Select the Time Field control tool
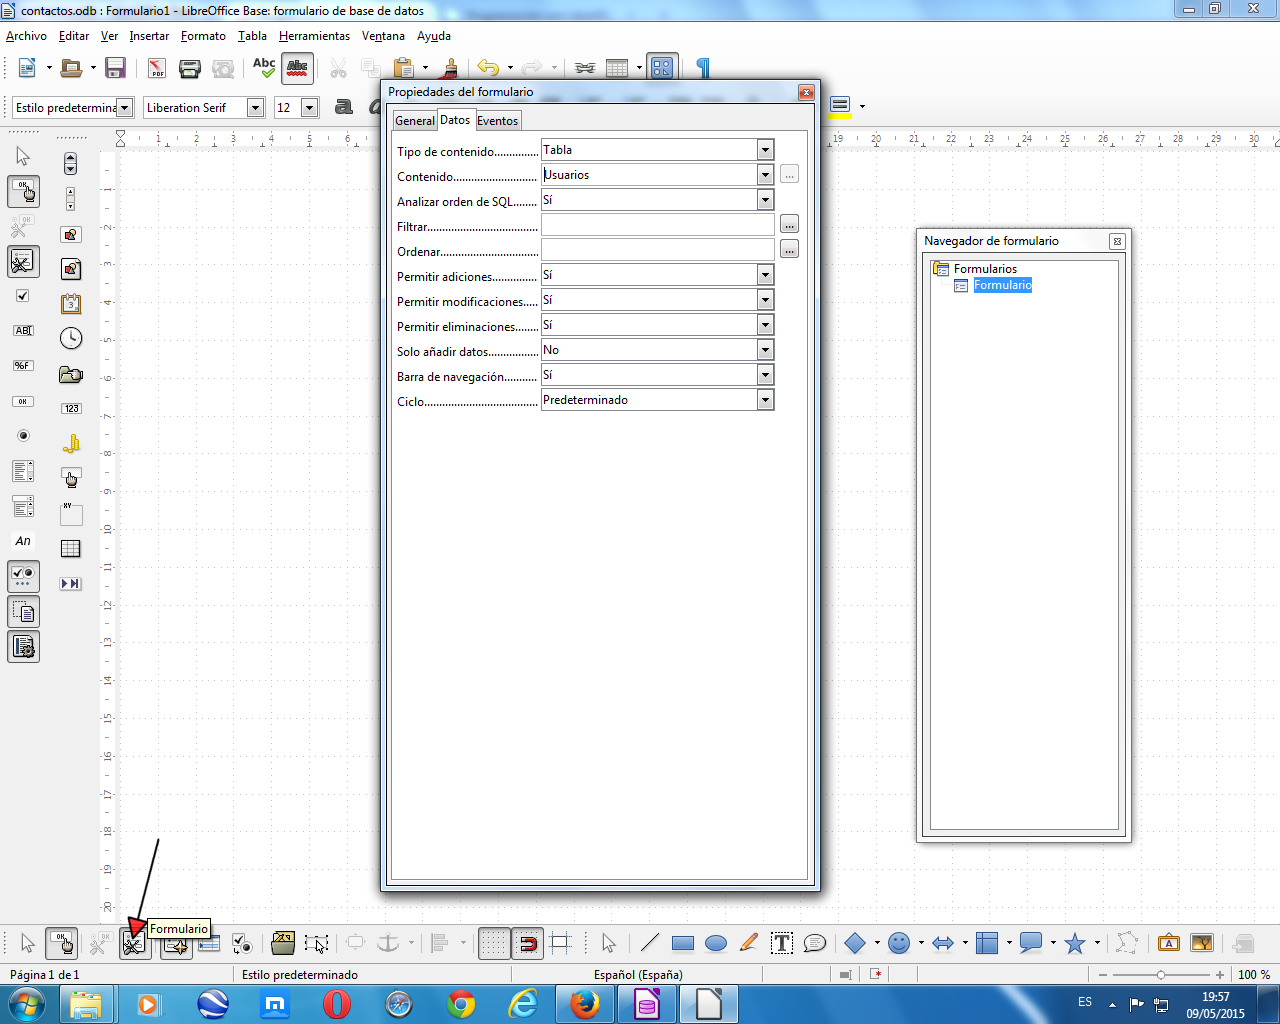The image size is (1280, 1024). [x=70, y=339]
